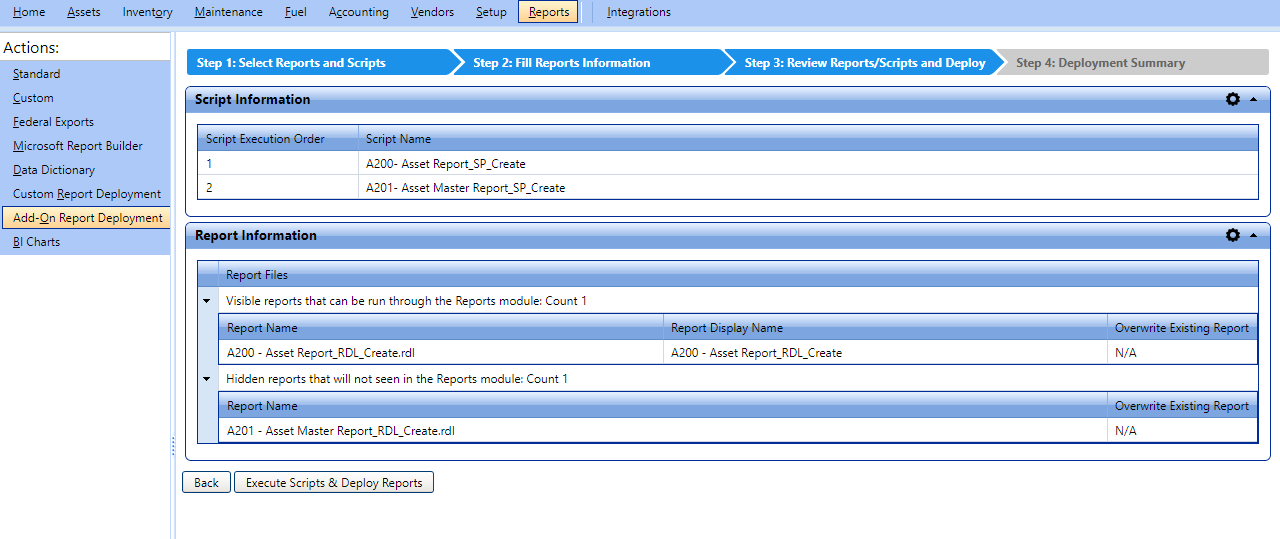Open the Vendors menu
Screen dimensions: 1280x539
pos(432,12)
